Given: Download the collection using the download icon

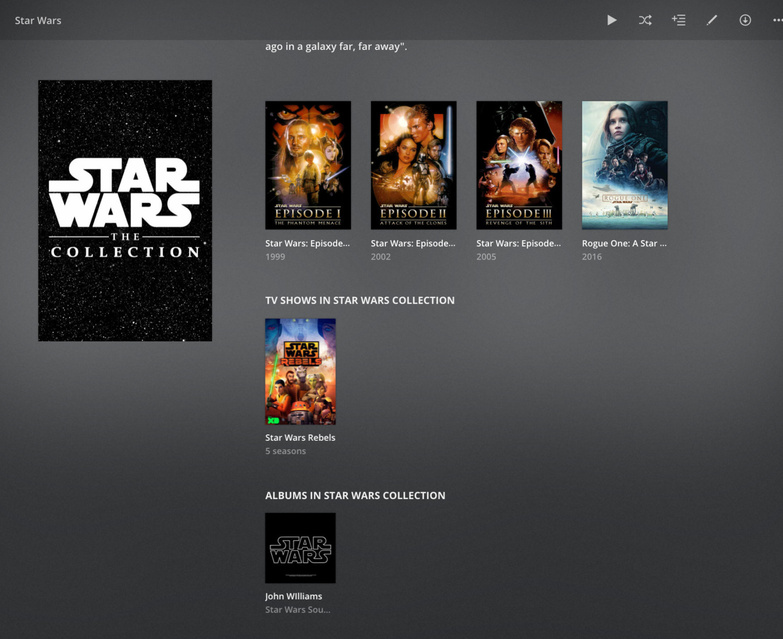Looking at the screenshot, I should (745, 20).
